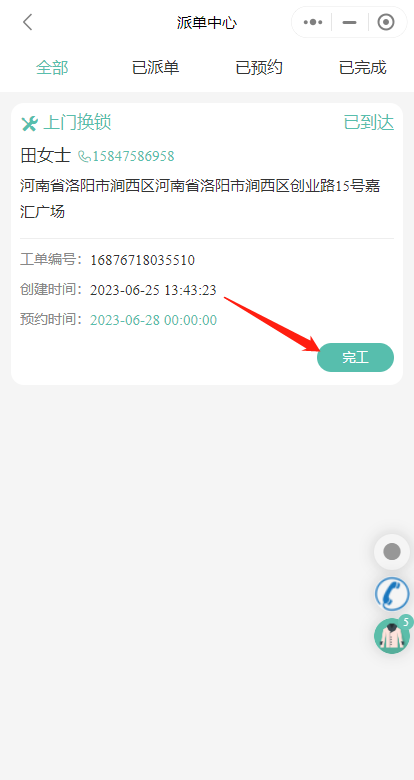Open the three-dot more options menu
414x780 pixels.
[313, 22]
